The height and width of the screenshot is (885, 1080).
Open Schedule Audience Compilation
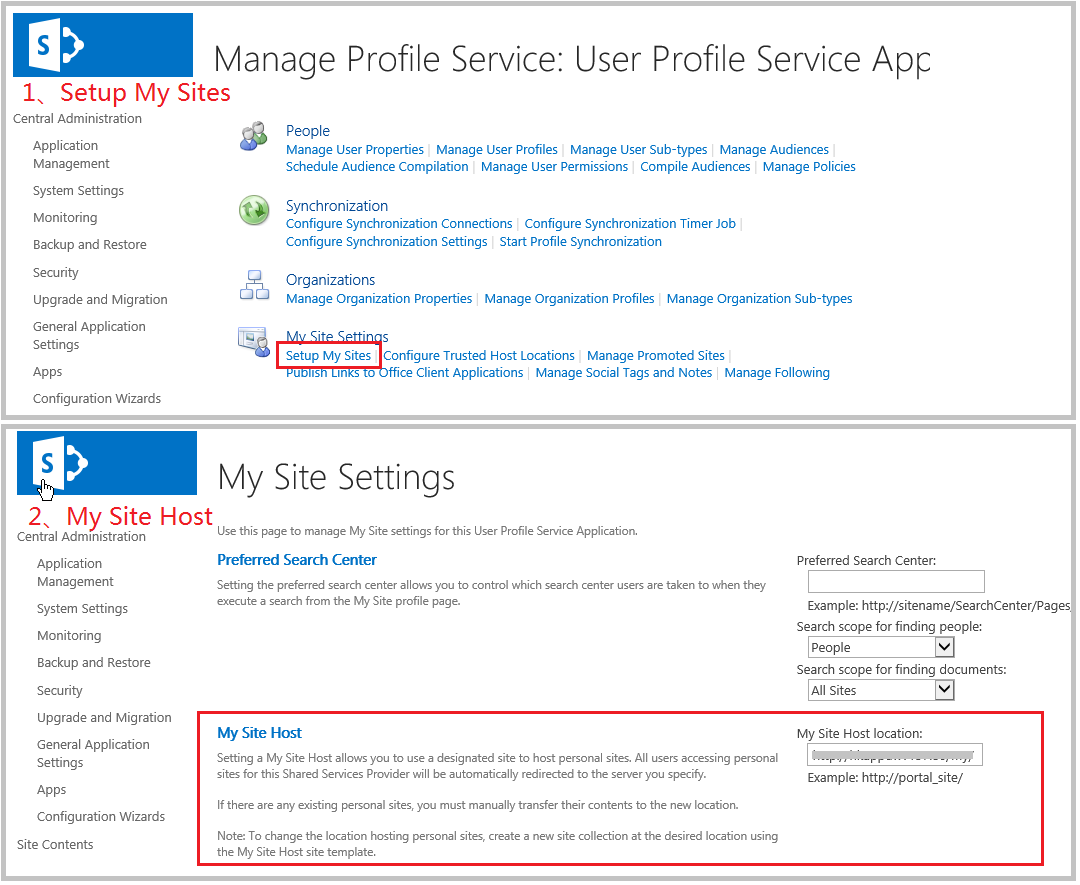click(x=377, y=167)
